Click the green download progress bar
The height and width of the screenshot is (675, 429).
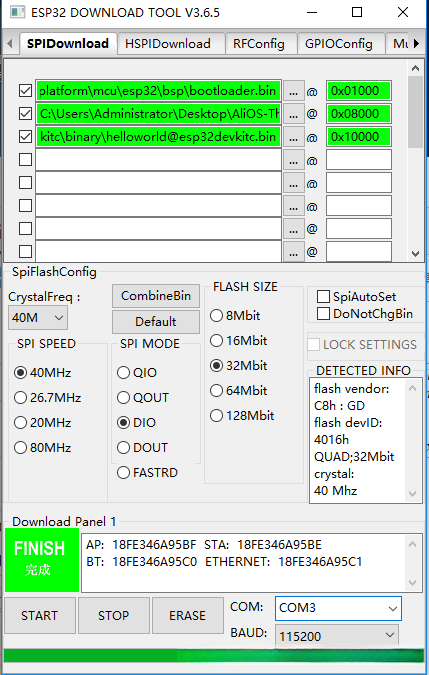[214, 656]
